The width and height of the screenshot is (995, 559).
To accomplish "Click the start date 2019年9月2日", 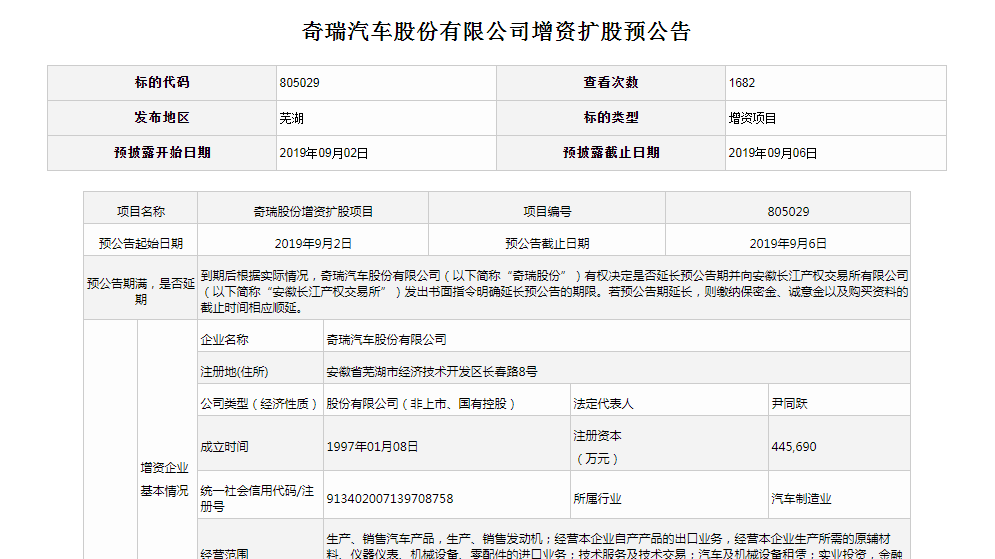I will coord(313,244).
